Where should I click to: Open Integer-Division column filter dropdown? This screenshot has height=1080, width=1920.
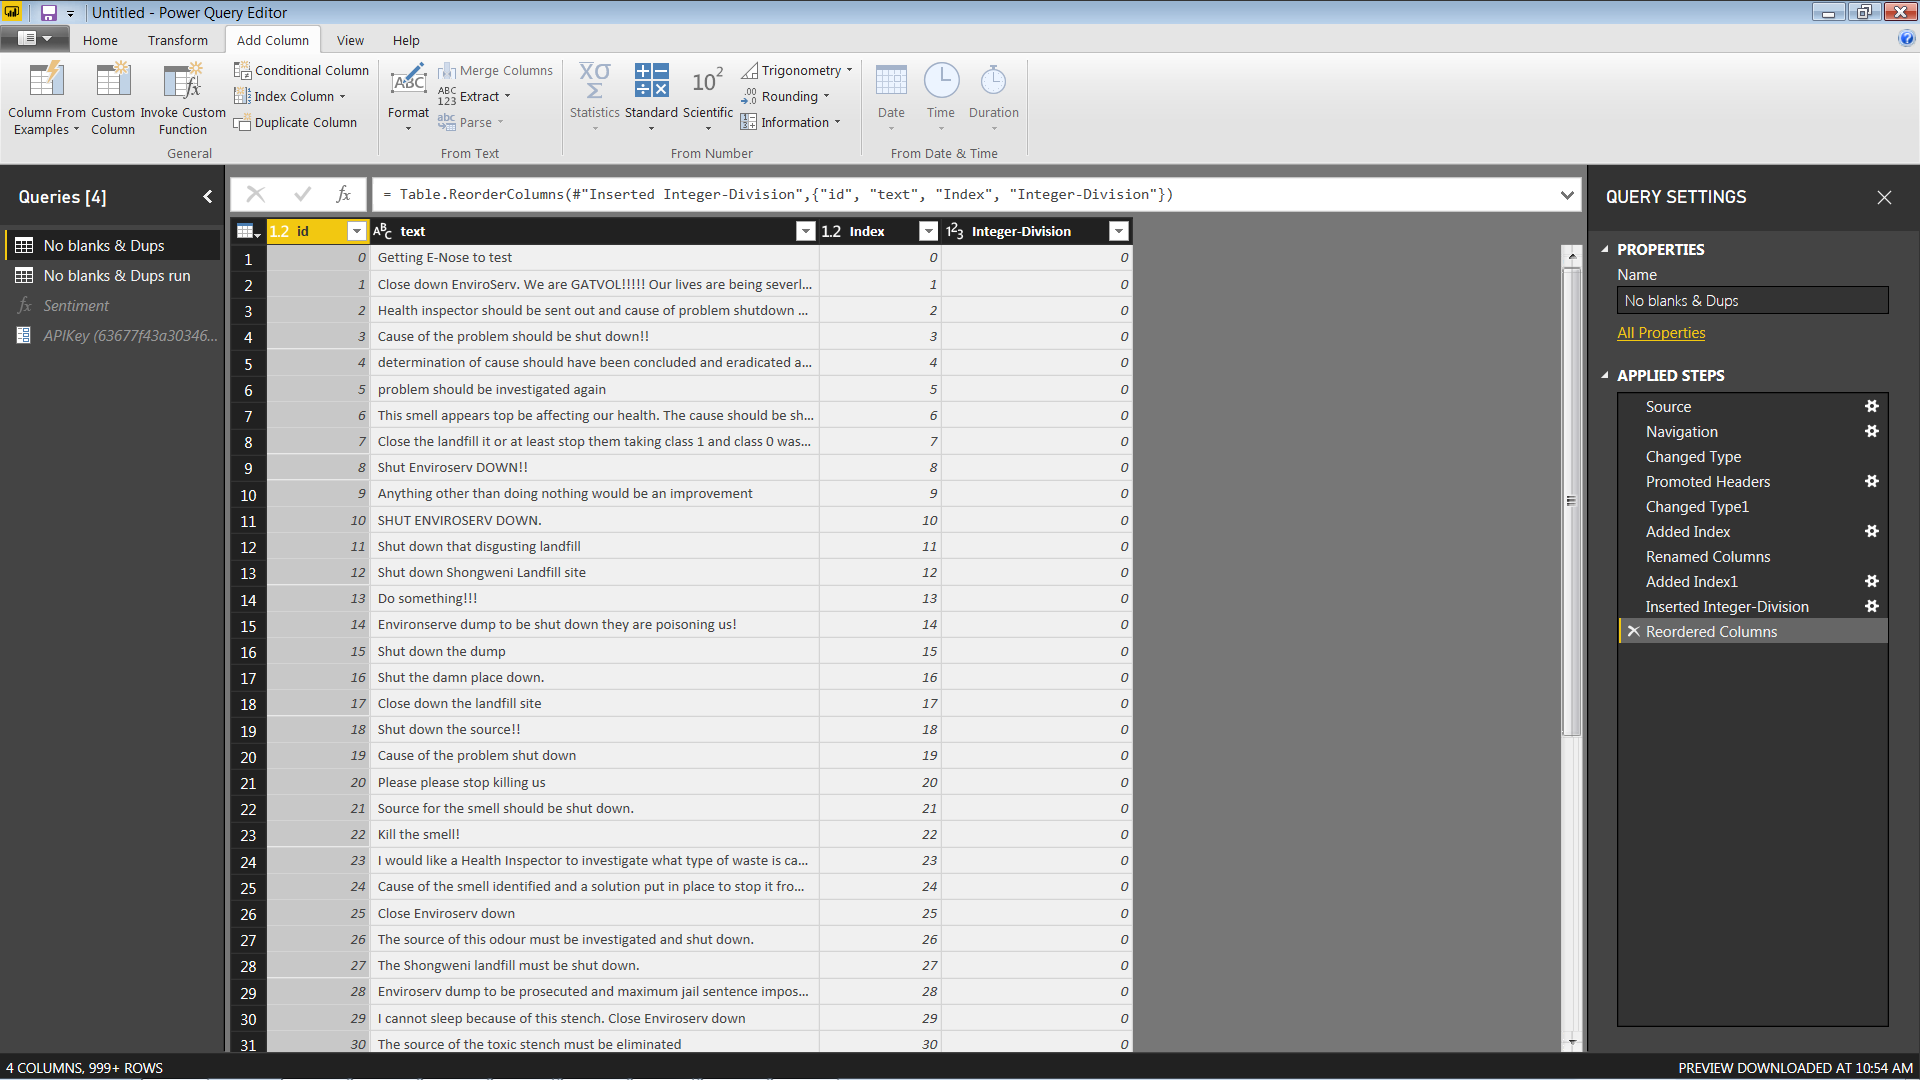tap(1119, 231)
